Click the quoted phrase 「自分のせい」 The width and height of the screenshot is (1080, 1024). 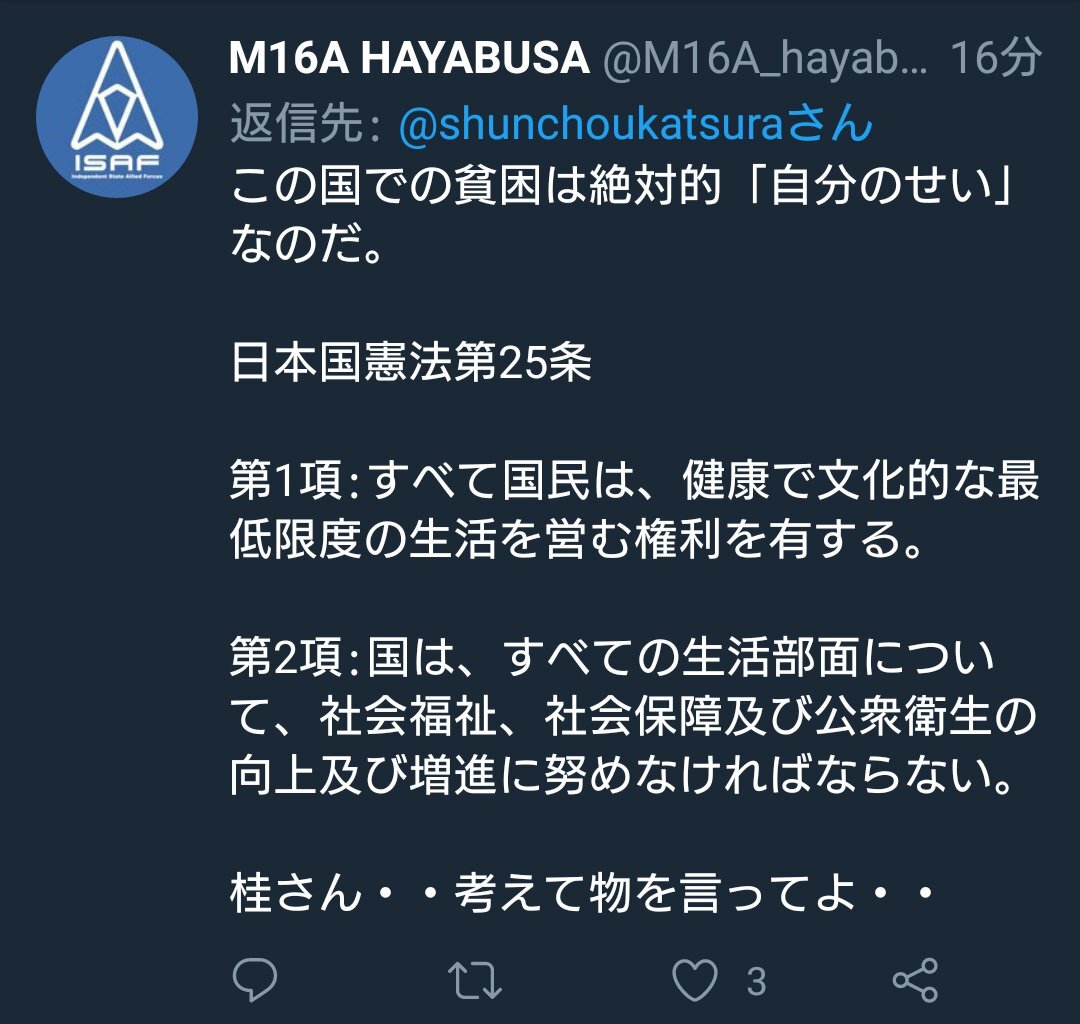878,185
